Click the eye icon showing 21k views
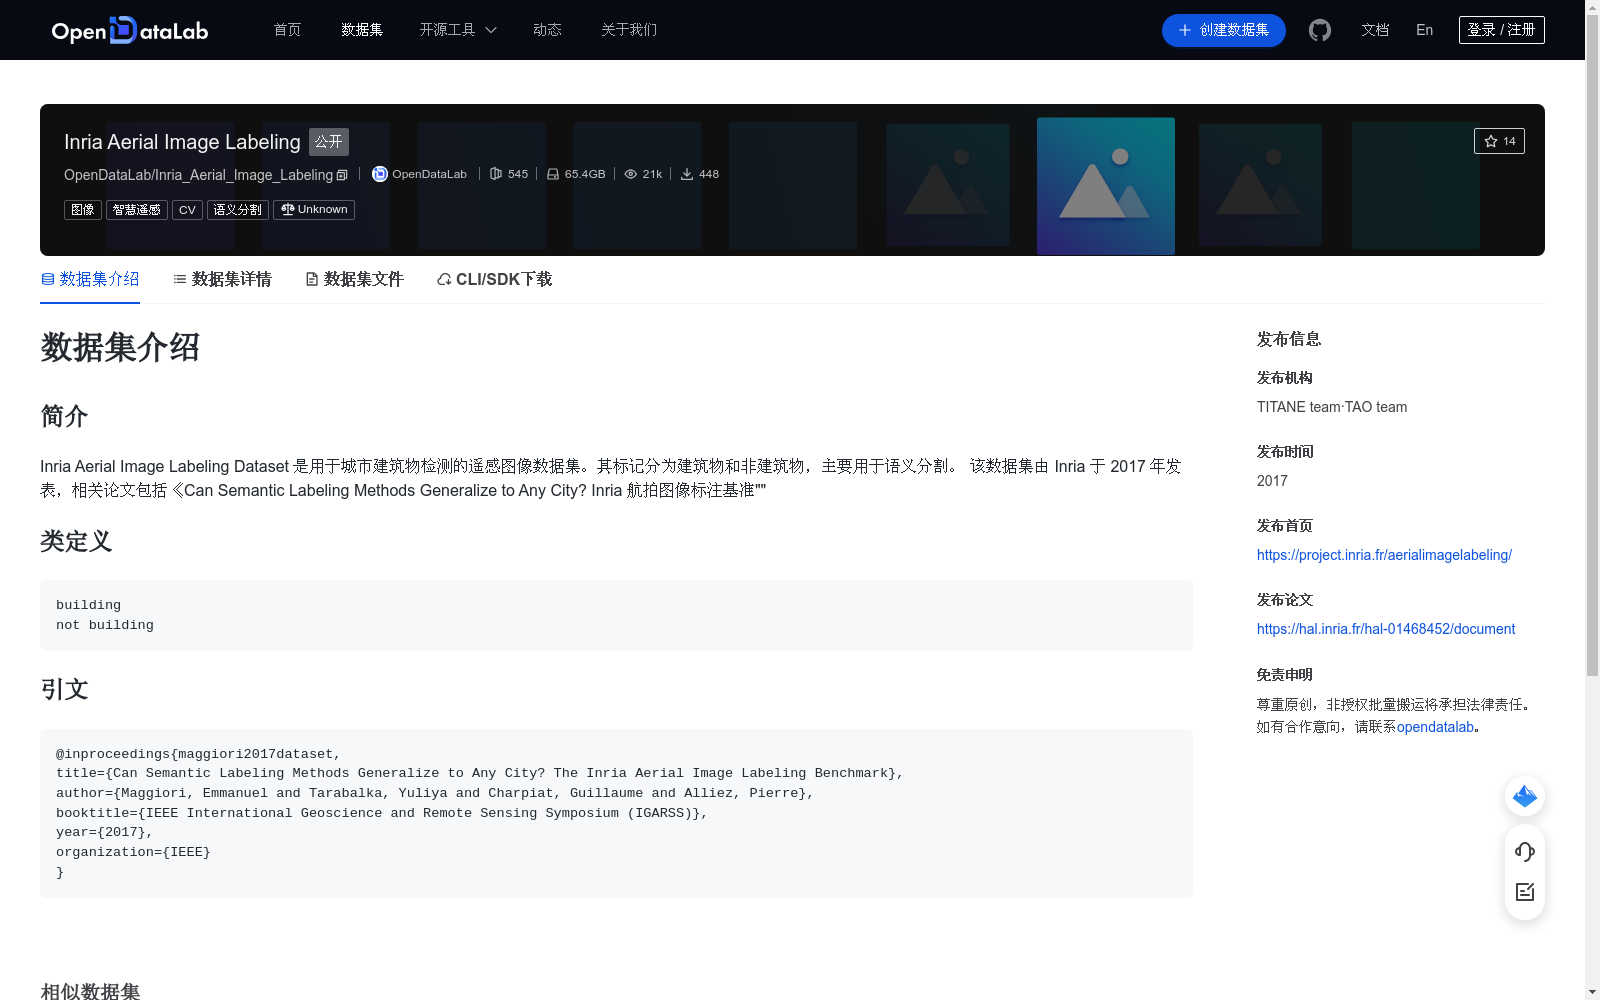 [x=630, y=174]
